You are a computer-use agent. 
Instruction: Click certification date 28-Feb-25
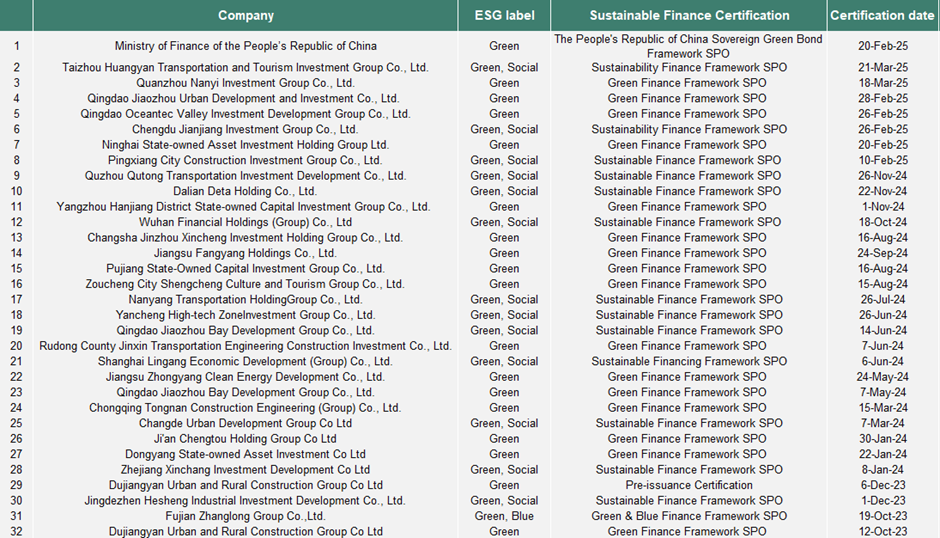coord(882,98)
